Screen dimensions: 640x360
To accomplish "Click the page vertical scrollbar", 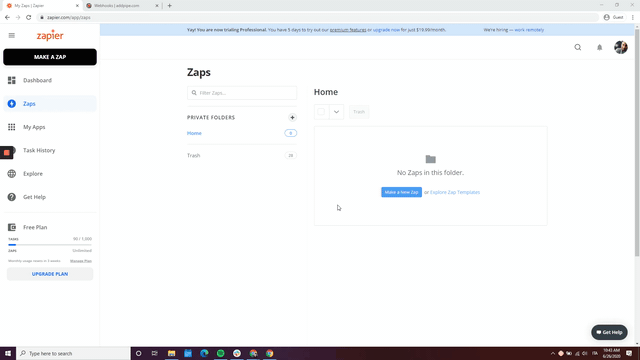I will (x=637, y=143).
